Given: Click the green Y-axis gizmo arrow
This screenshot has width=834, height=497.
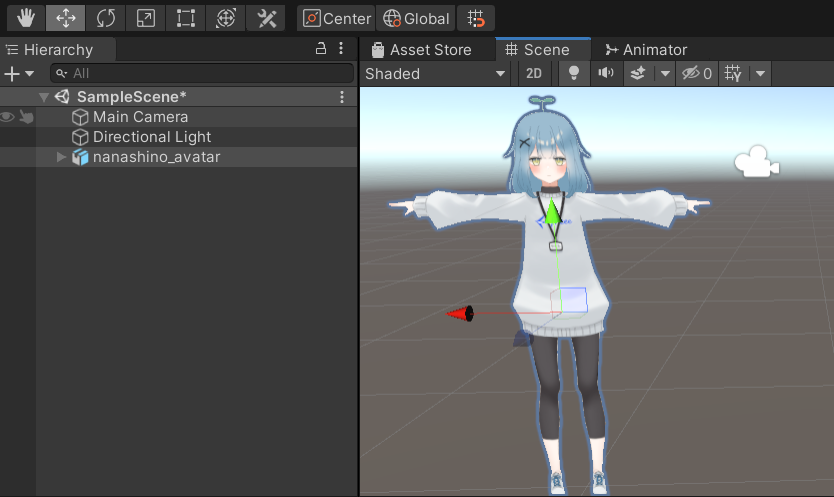Looking at the screenshot, I should coord(553,211).
